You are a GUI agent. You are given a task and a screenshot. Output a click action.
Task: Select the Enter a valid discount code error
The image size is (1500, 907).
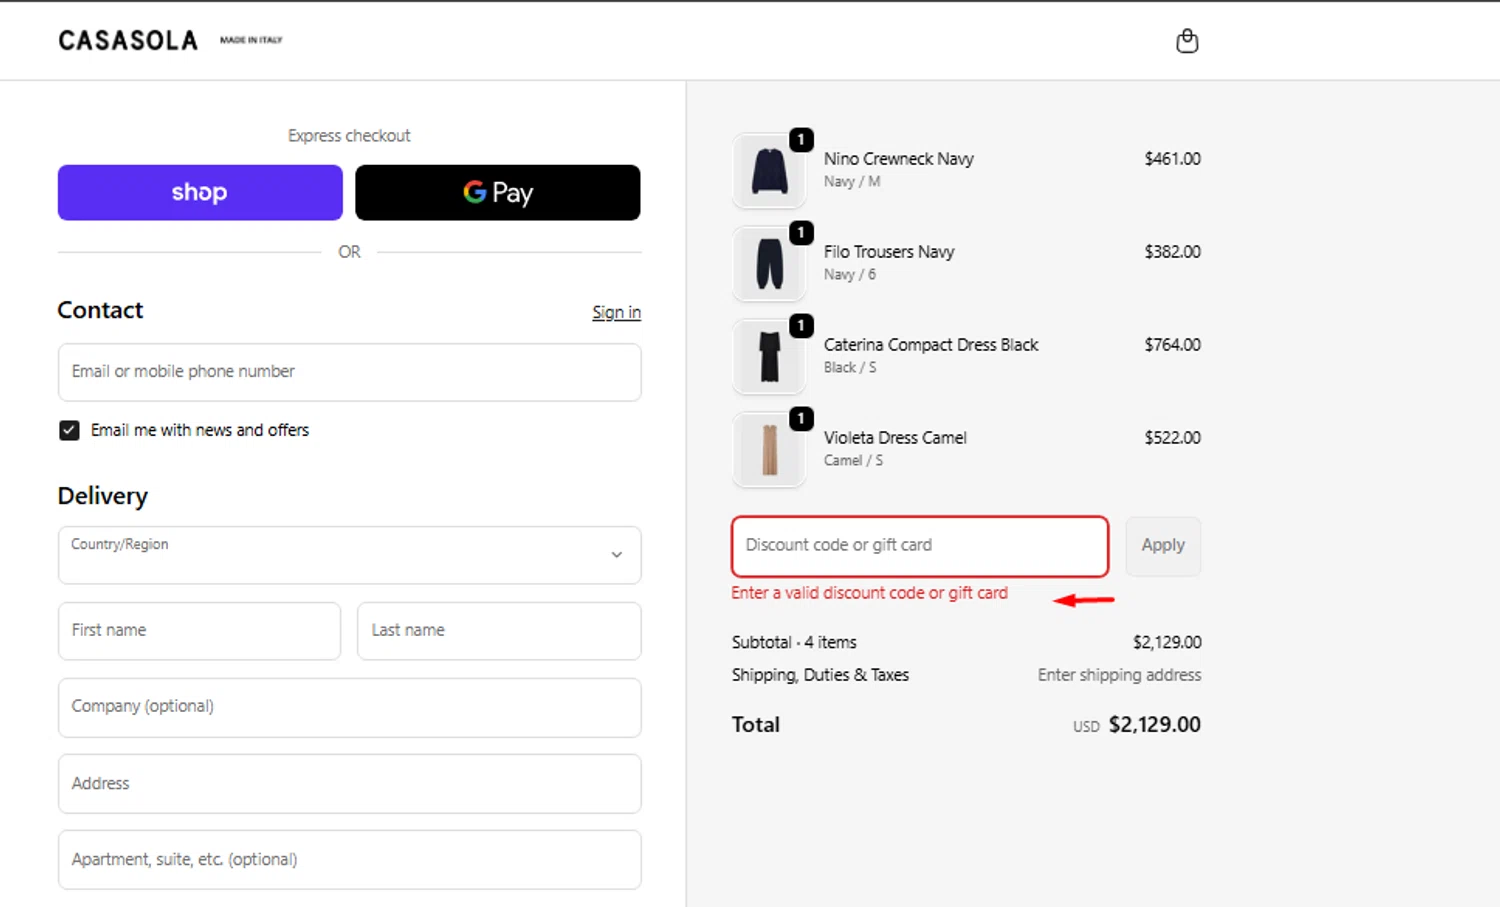pos(869,593)
